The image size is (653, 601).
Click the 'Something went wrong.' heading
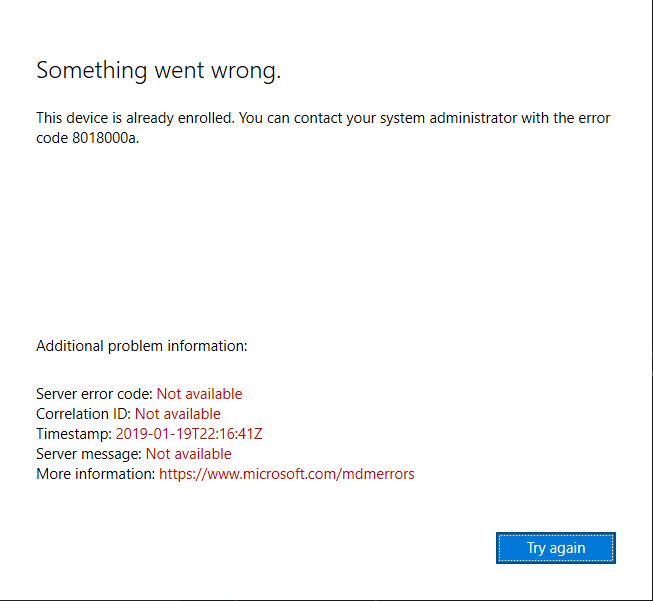(x=159, y=70)
